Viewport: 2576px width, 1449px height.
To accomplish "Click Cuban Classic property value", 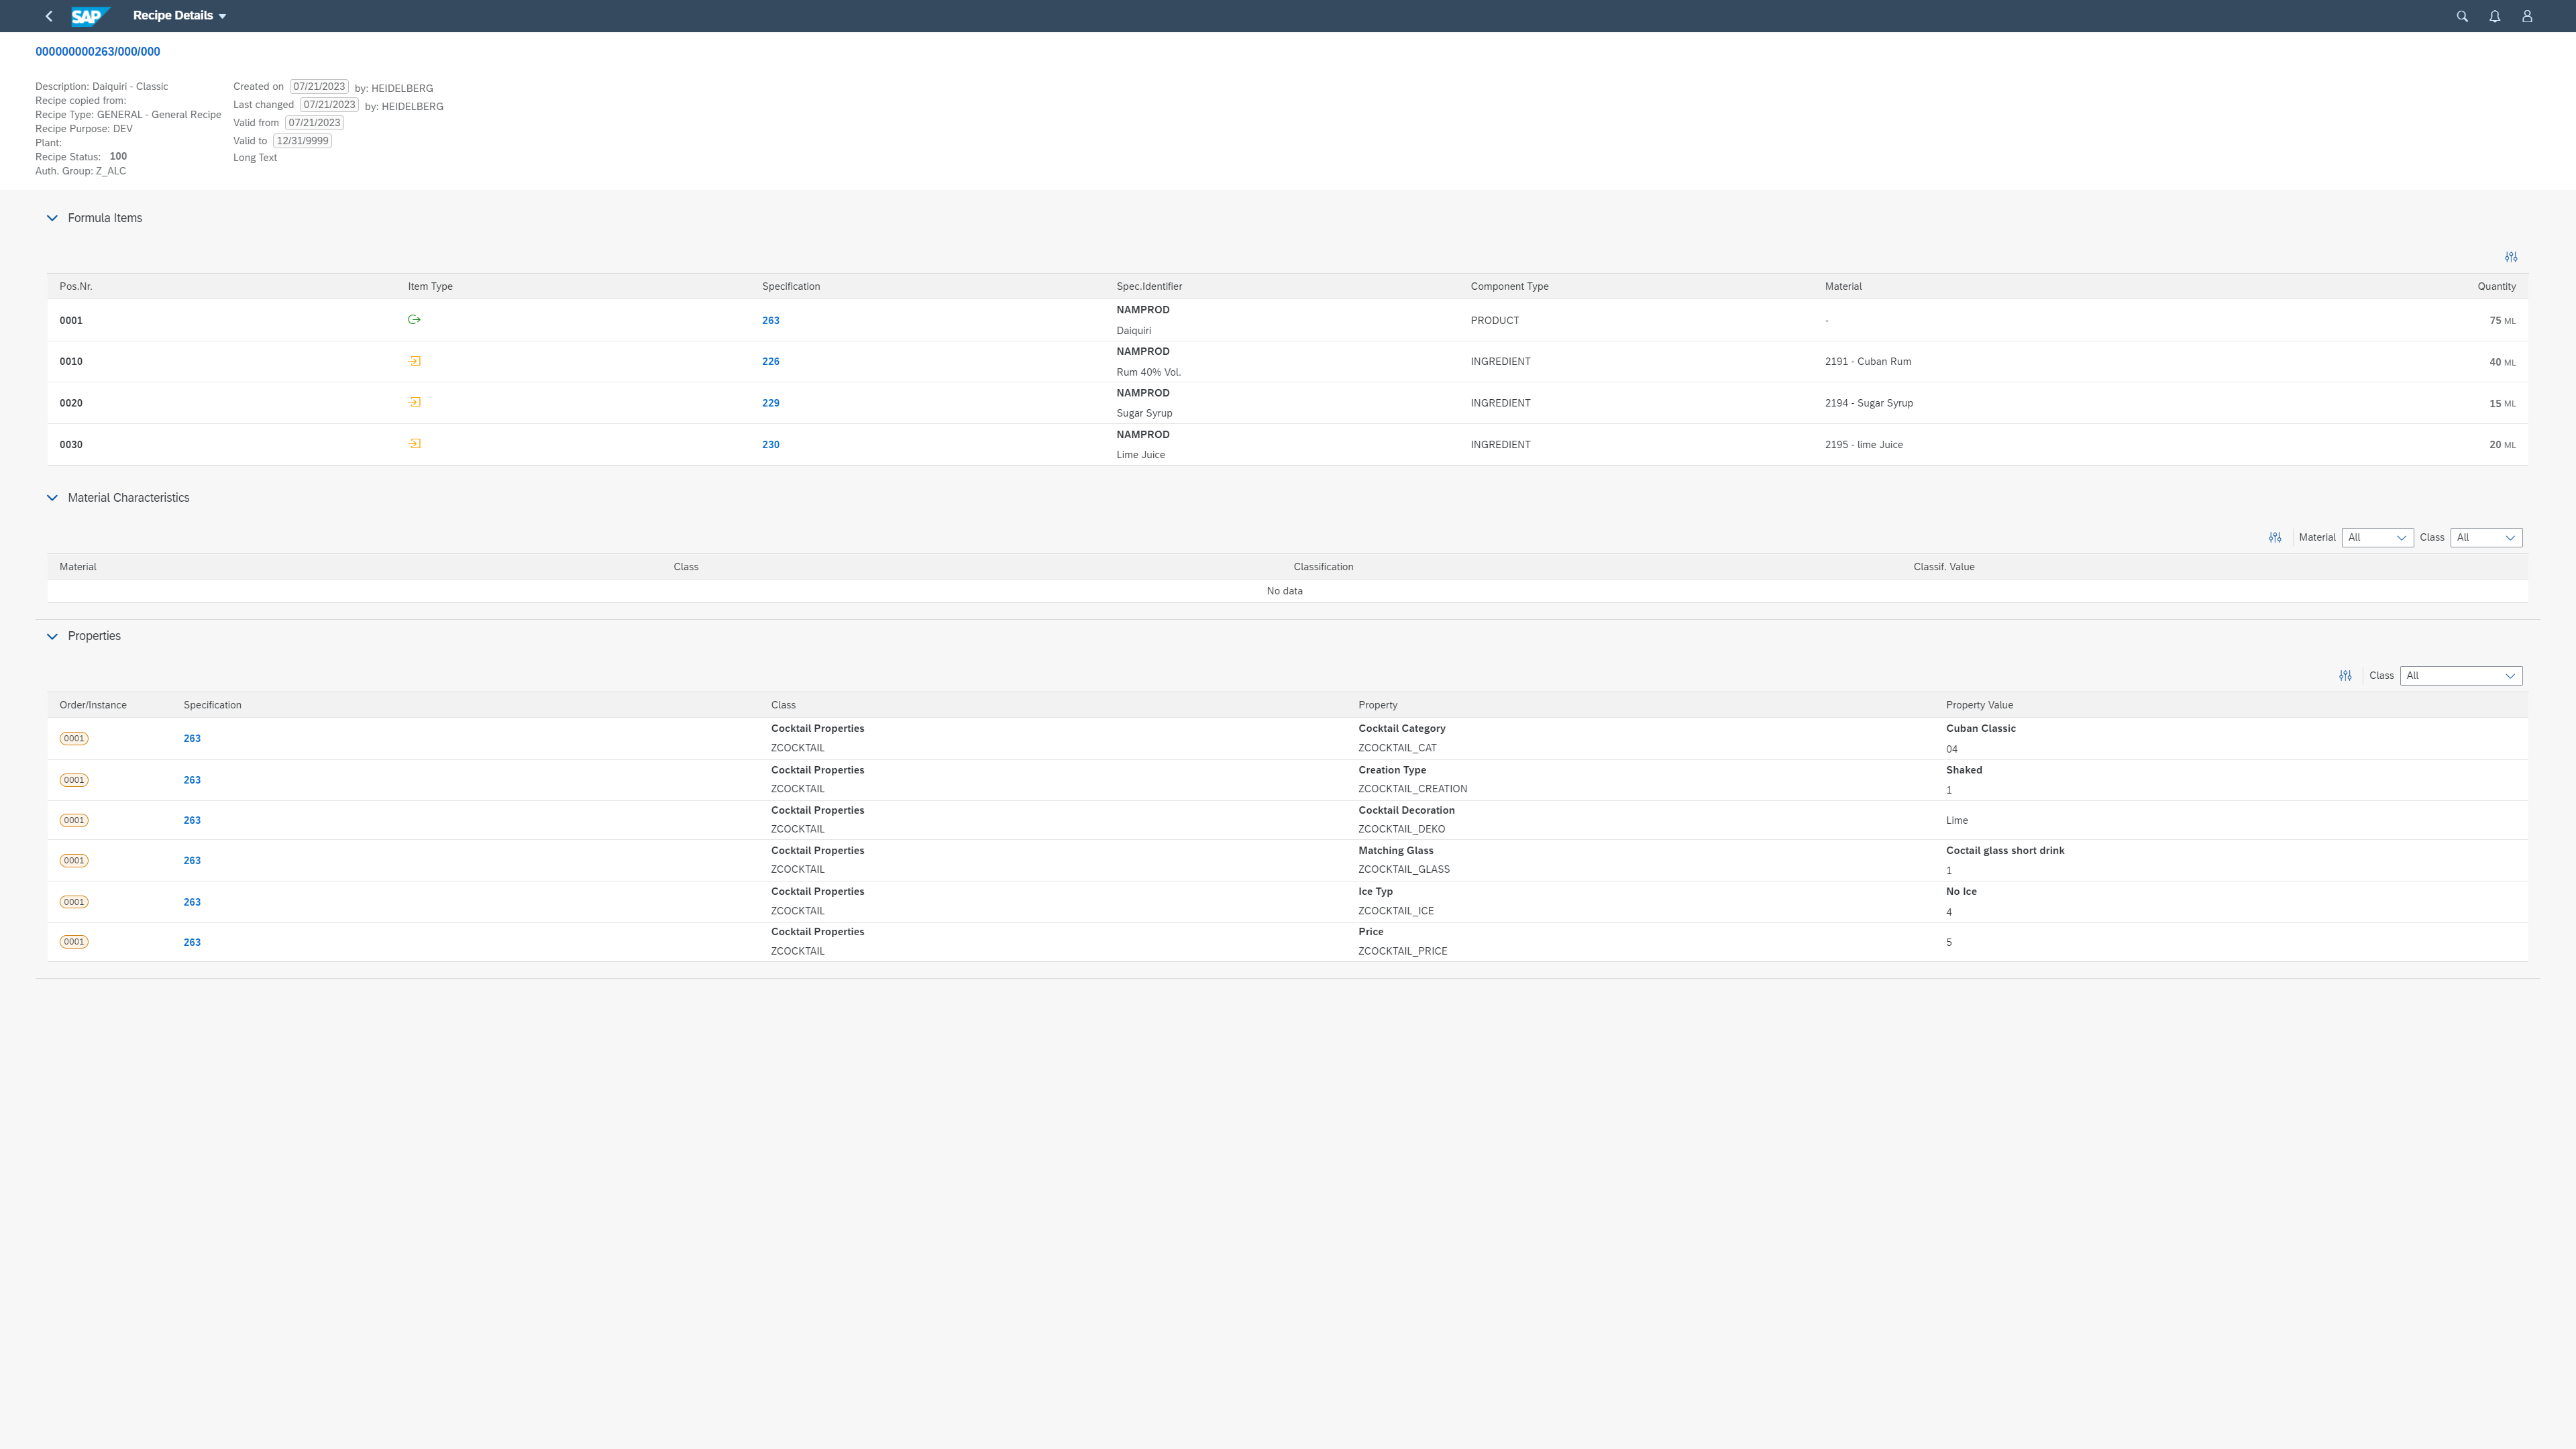I will pyautogui.click(x=1980, y=729).
